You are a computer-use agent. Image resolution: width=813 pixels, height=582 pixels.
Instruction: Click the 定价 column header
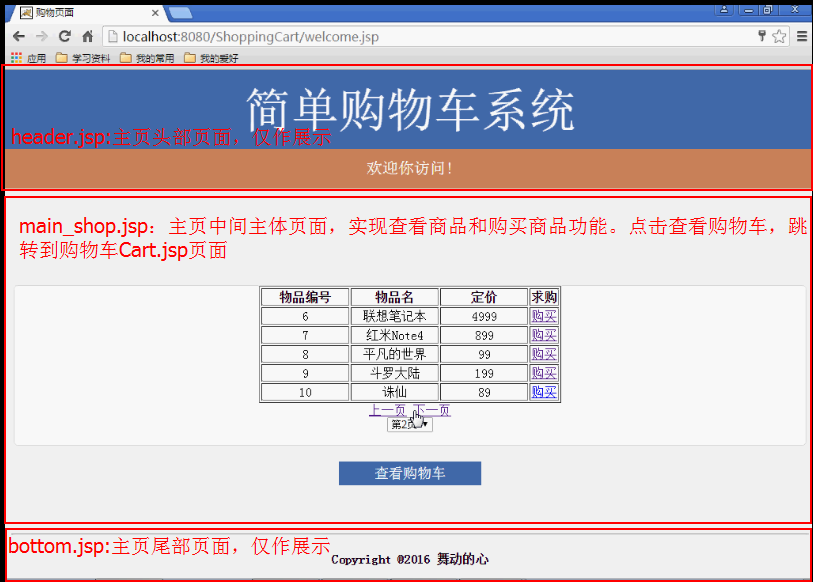point(484,297)
